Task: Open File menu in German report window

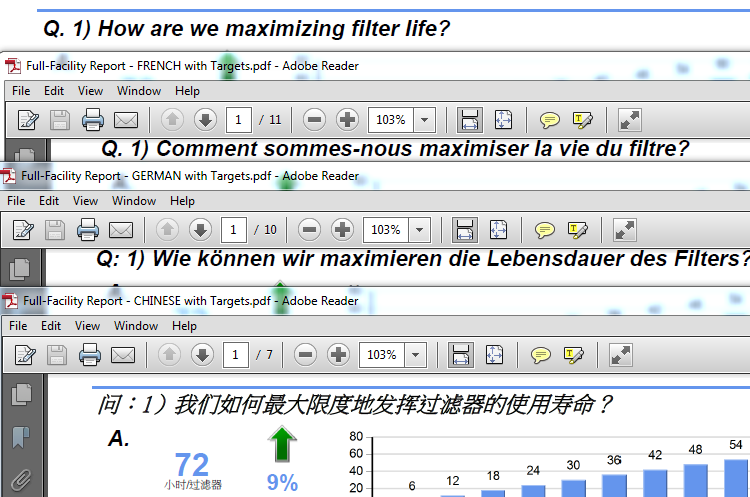Action: (x=16, y=201)
